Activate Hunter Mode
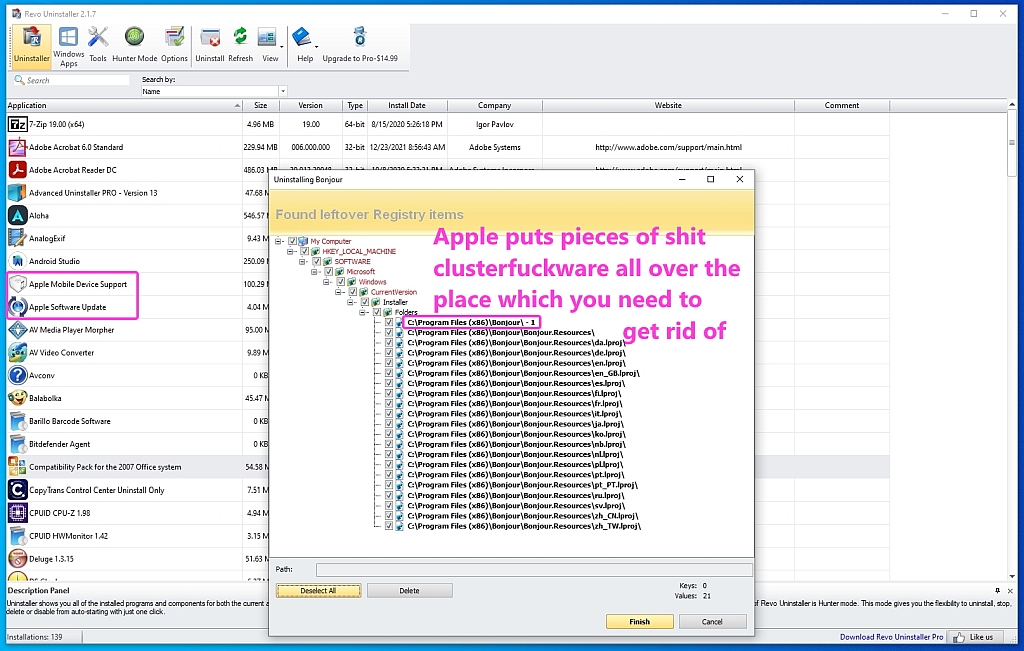The height and width of the screenshot is (651, 1024). [135, 45]
